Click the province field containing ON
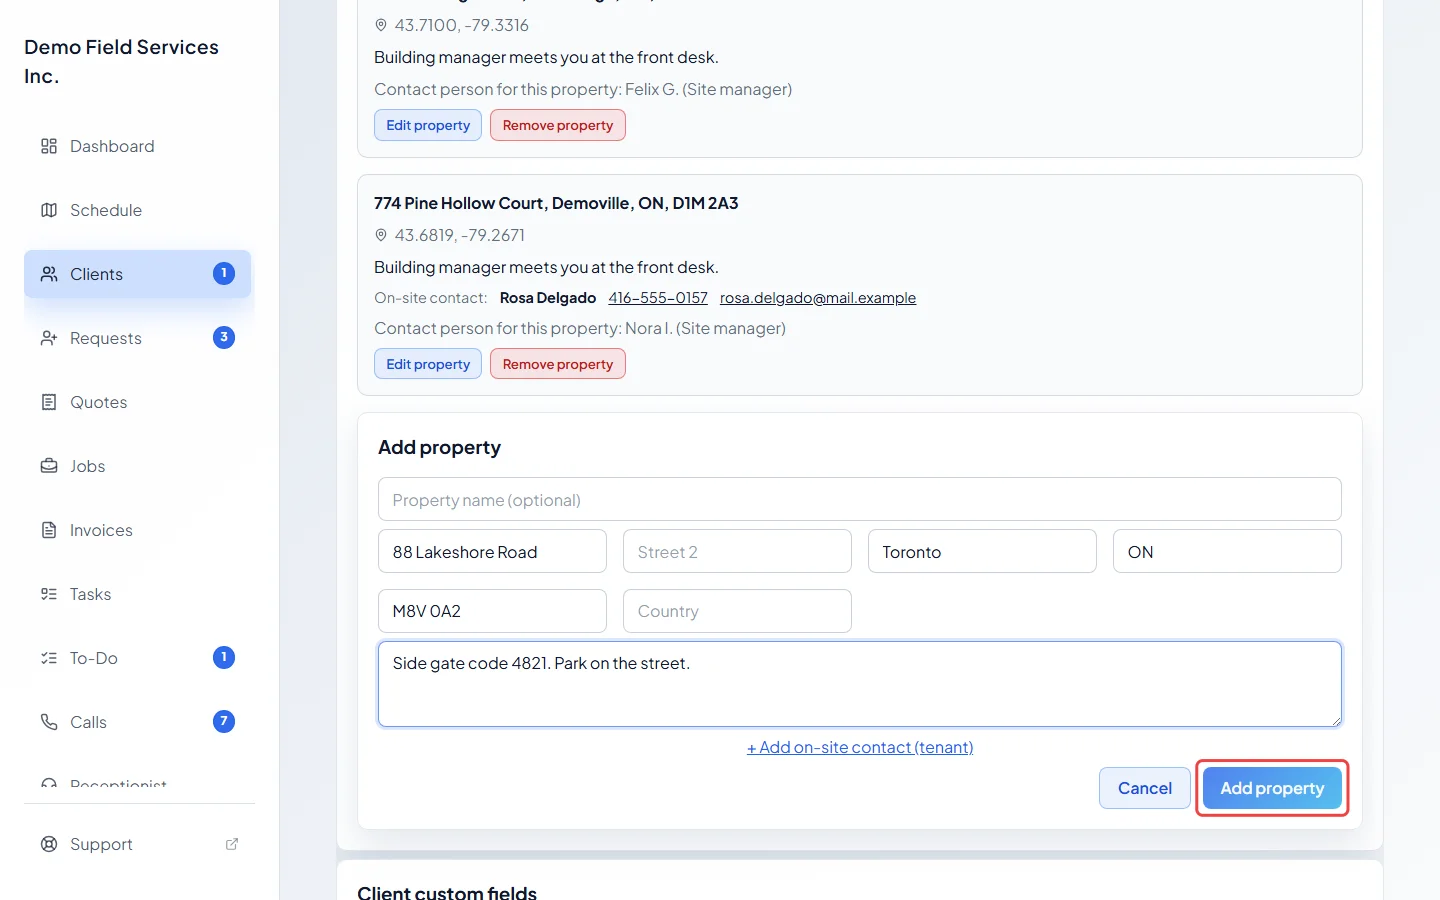 (1227, 551)
